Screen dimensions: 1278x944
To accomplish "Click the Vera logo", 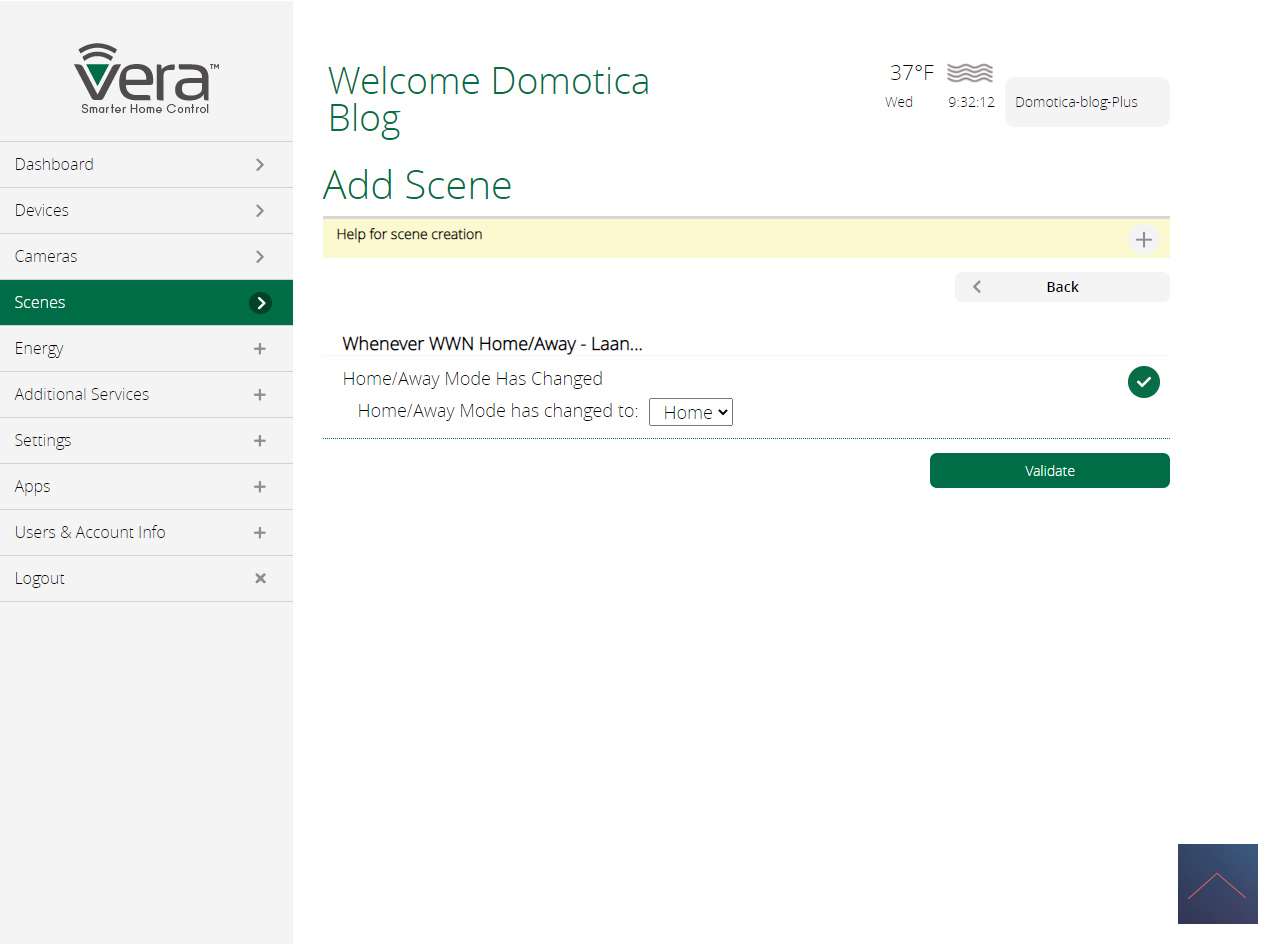I will tap(146, 79).
